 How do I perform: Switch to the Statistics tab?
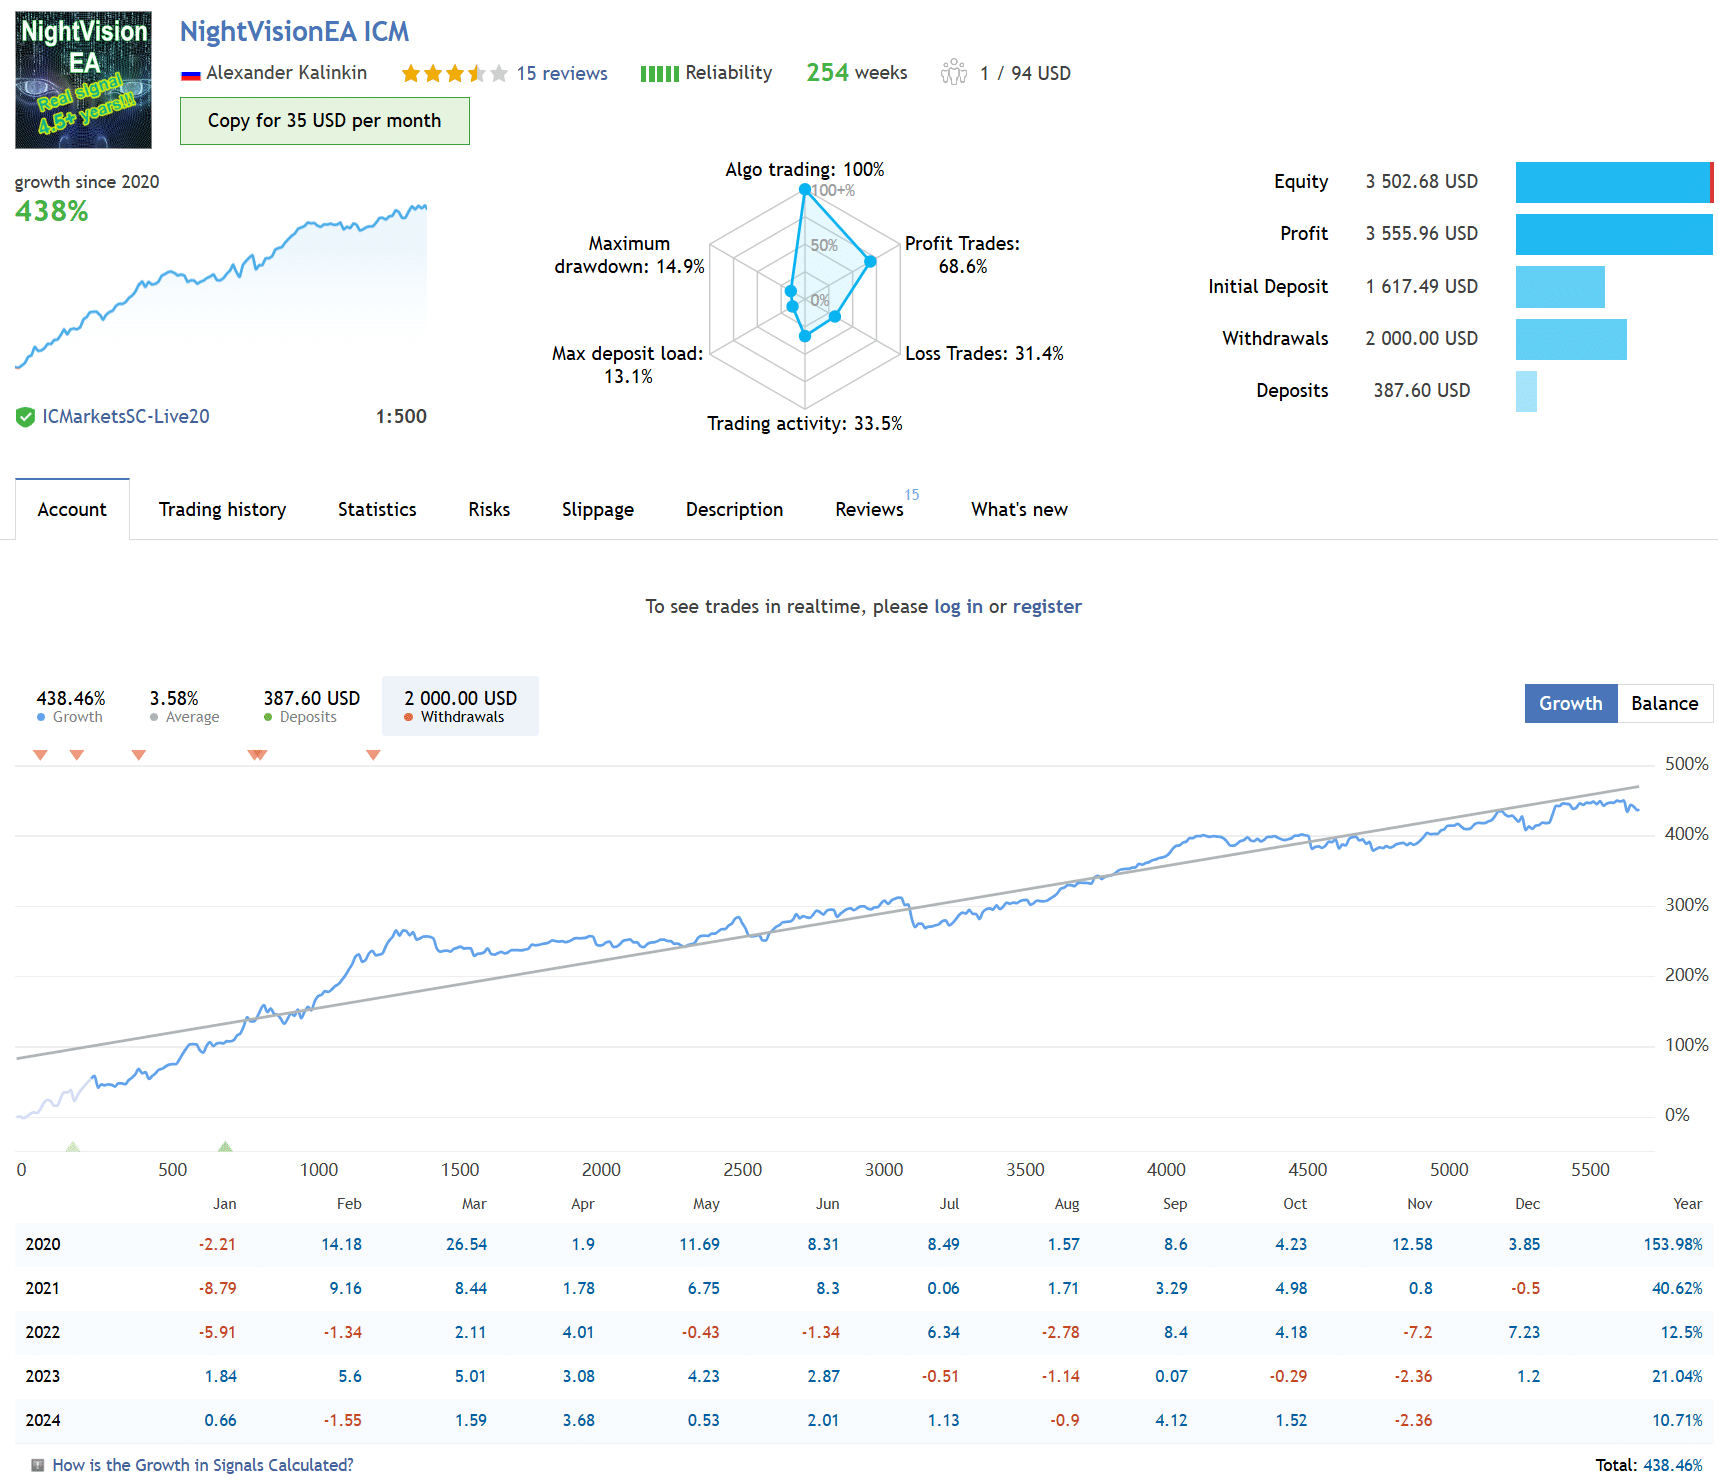pos(377,510)
